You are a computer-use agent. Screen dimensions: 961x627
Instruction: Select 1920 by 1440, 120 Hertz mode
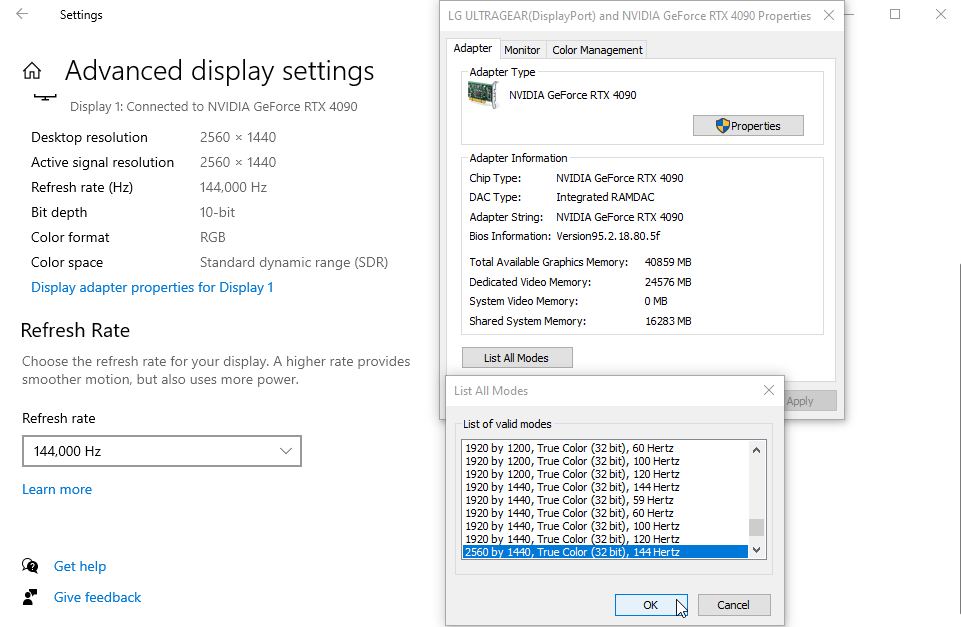(x=605, y=539)
